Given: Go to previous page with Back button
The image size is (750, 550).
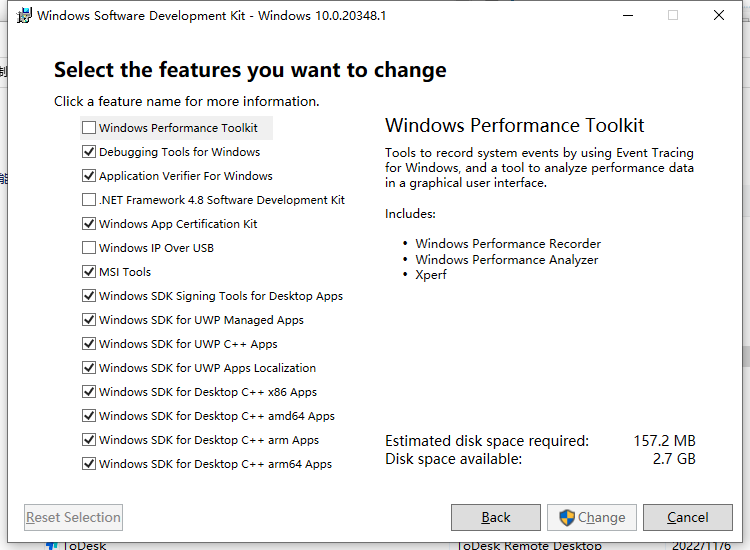Looking at the screenshot, I should point(496,517).
